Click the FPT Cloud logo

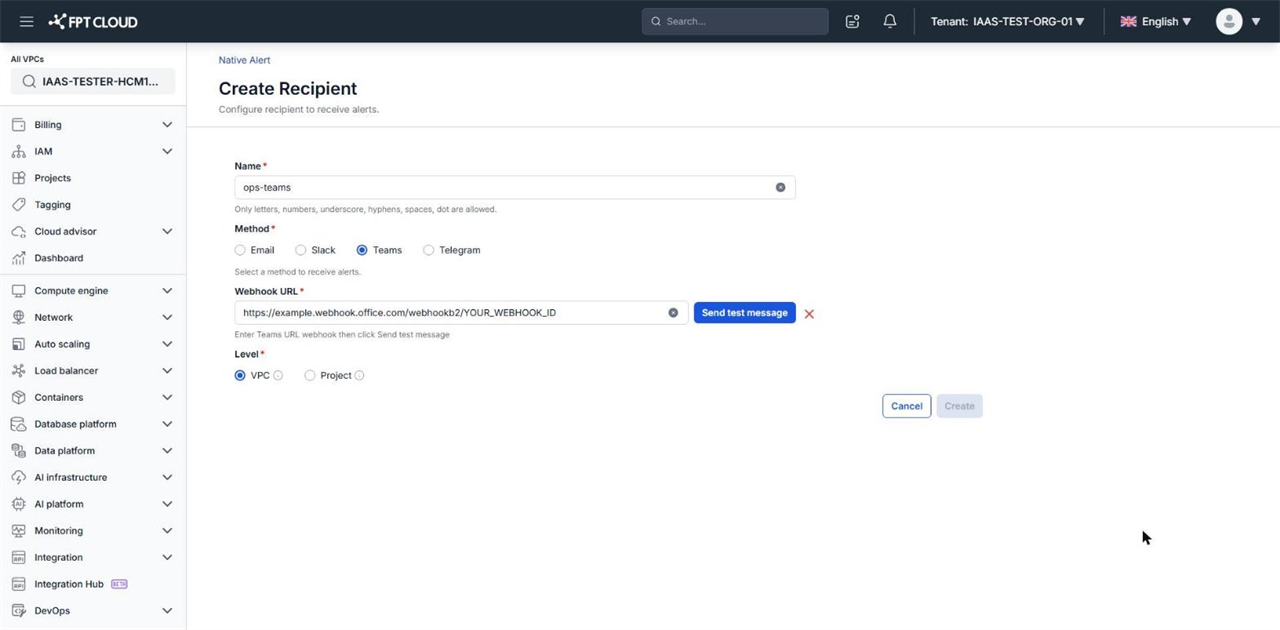click(93, 21)
